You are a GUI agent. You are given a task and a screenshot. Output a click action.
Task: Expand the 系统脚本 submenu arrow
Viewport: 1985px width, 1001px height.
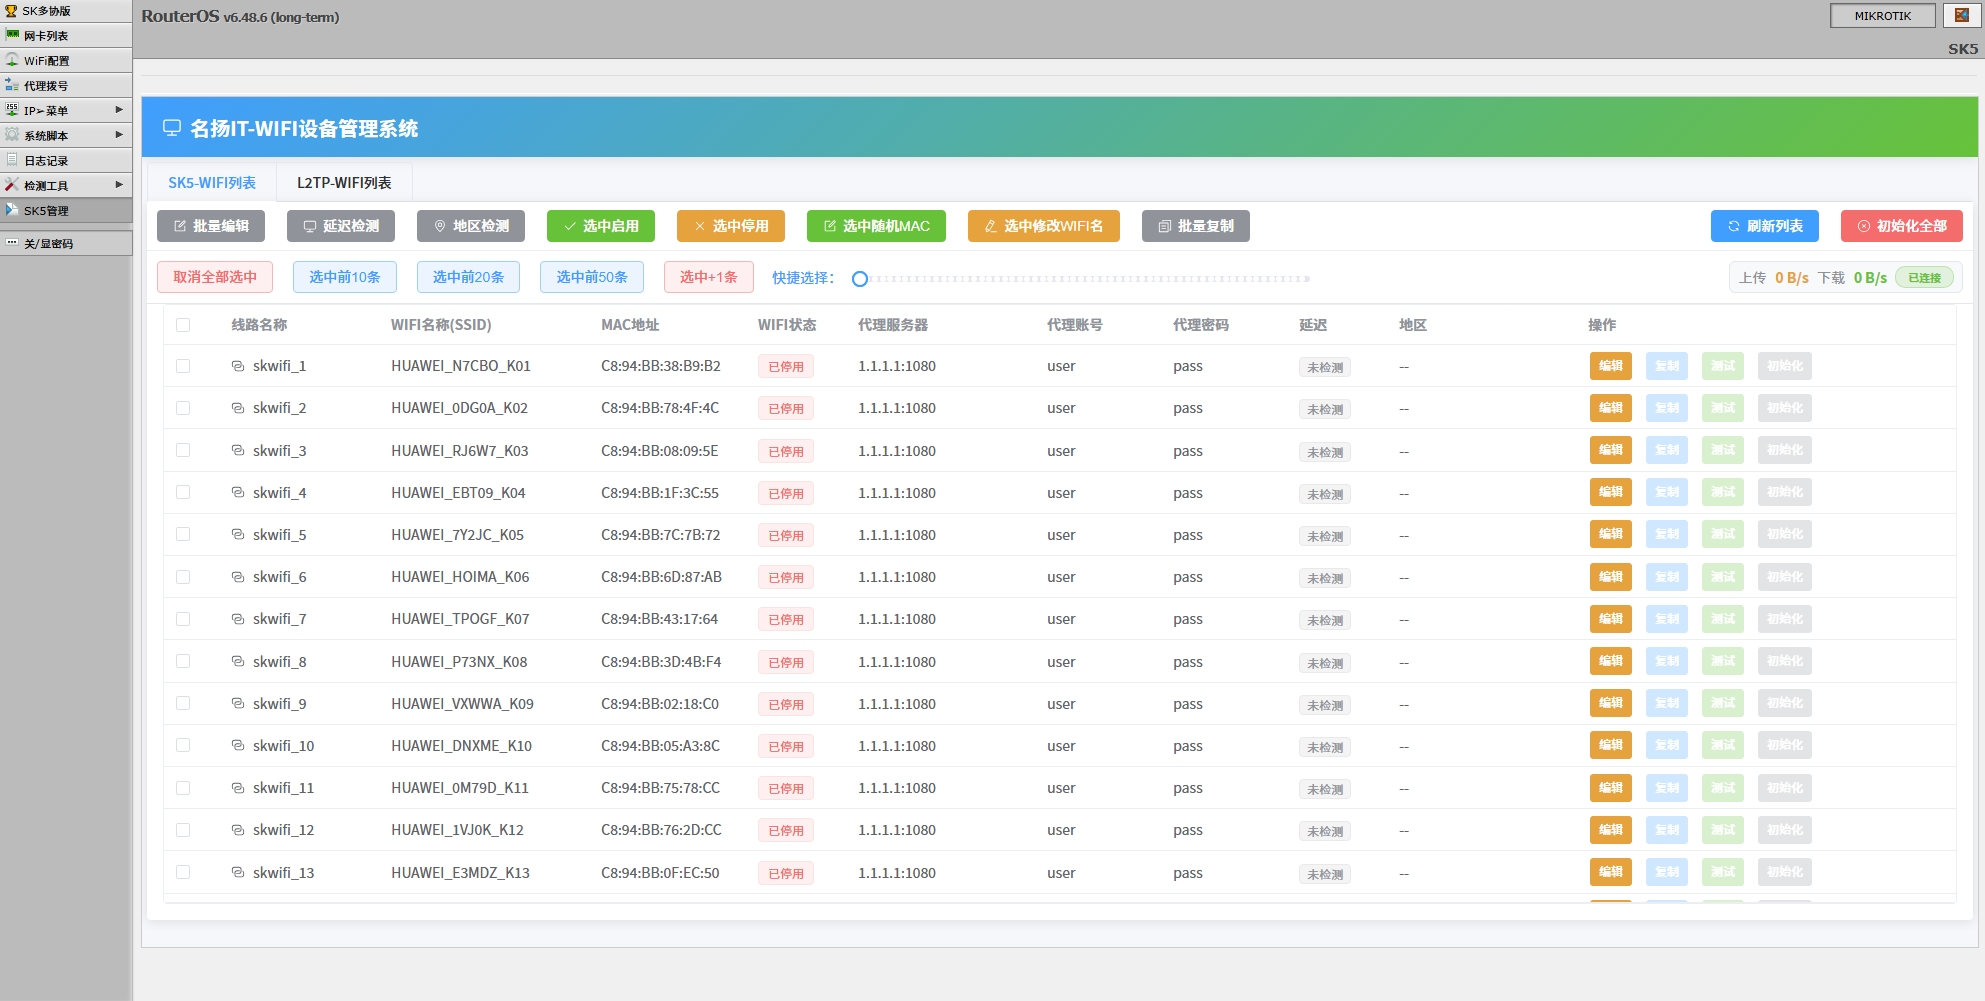pyautogui.click(x=119, y=135)
